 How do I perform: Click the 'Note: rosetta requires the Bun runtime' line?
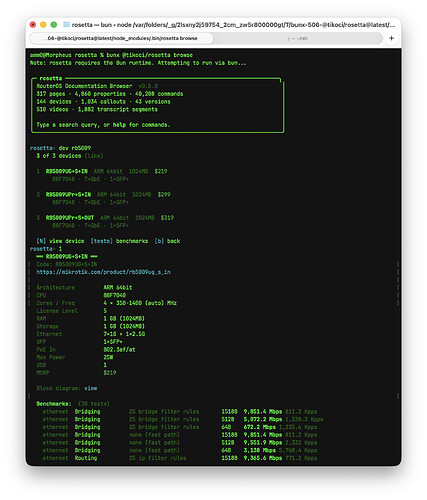[138, 63]
